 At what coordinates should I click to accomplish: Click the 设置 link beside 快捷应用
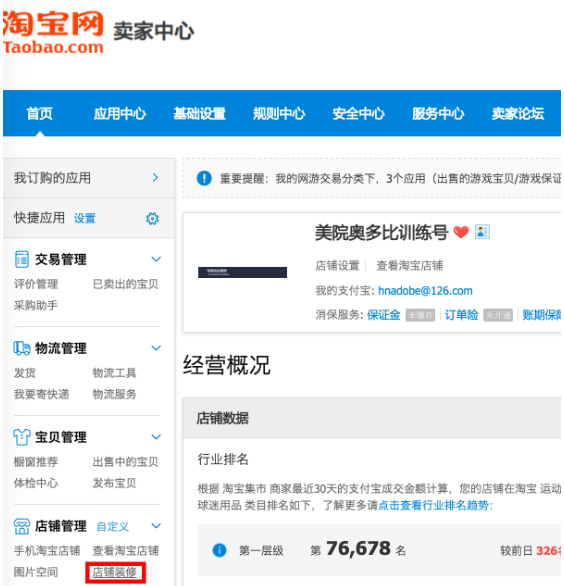click(x=84, y=218)
